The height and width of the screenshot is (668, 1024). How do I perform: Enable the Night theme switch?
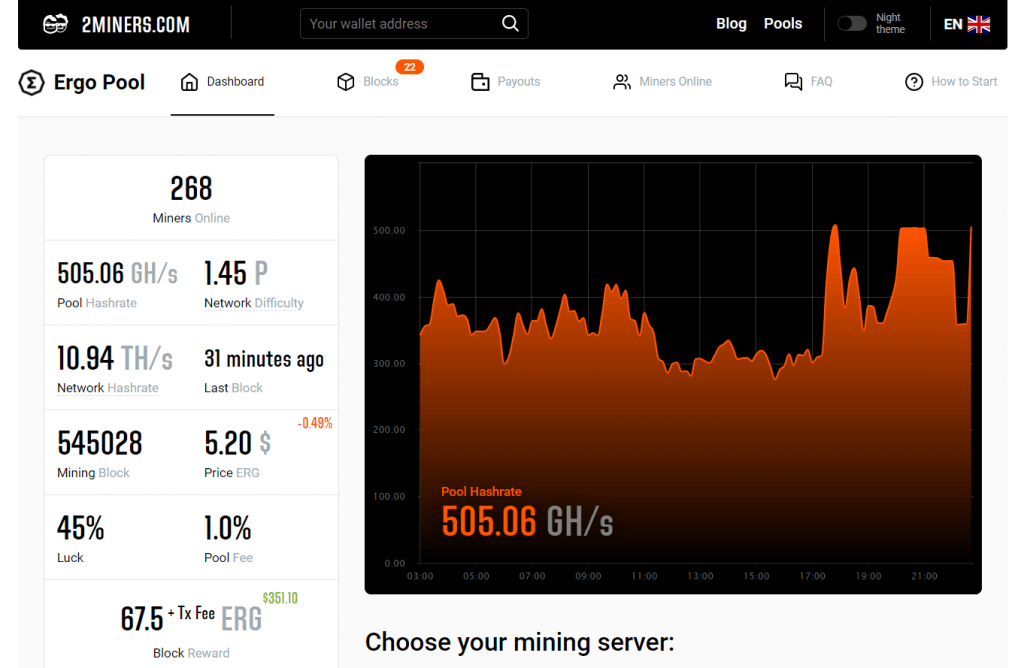(x=853, y=23)
